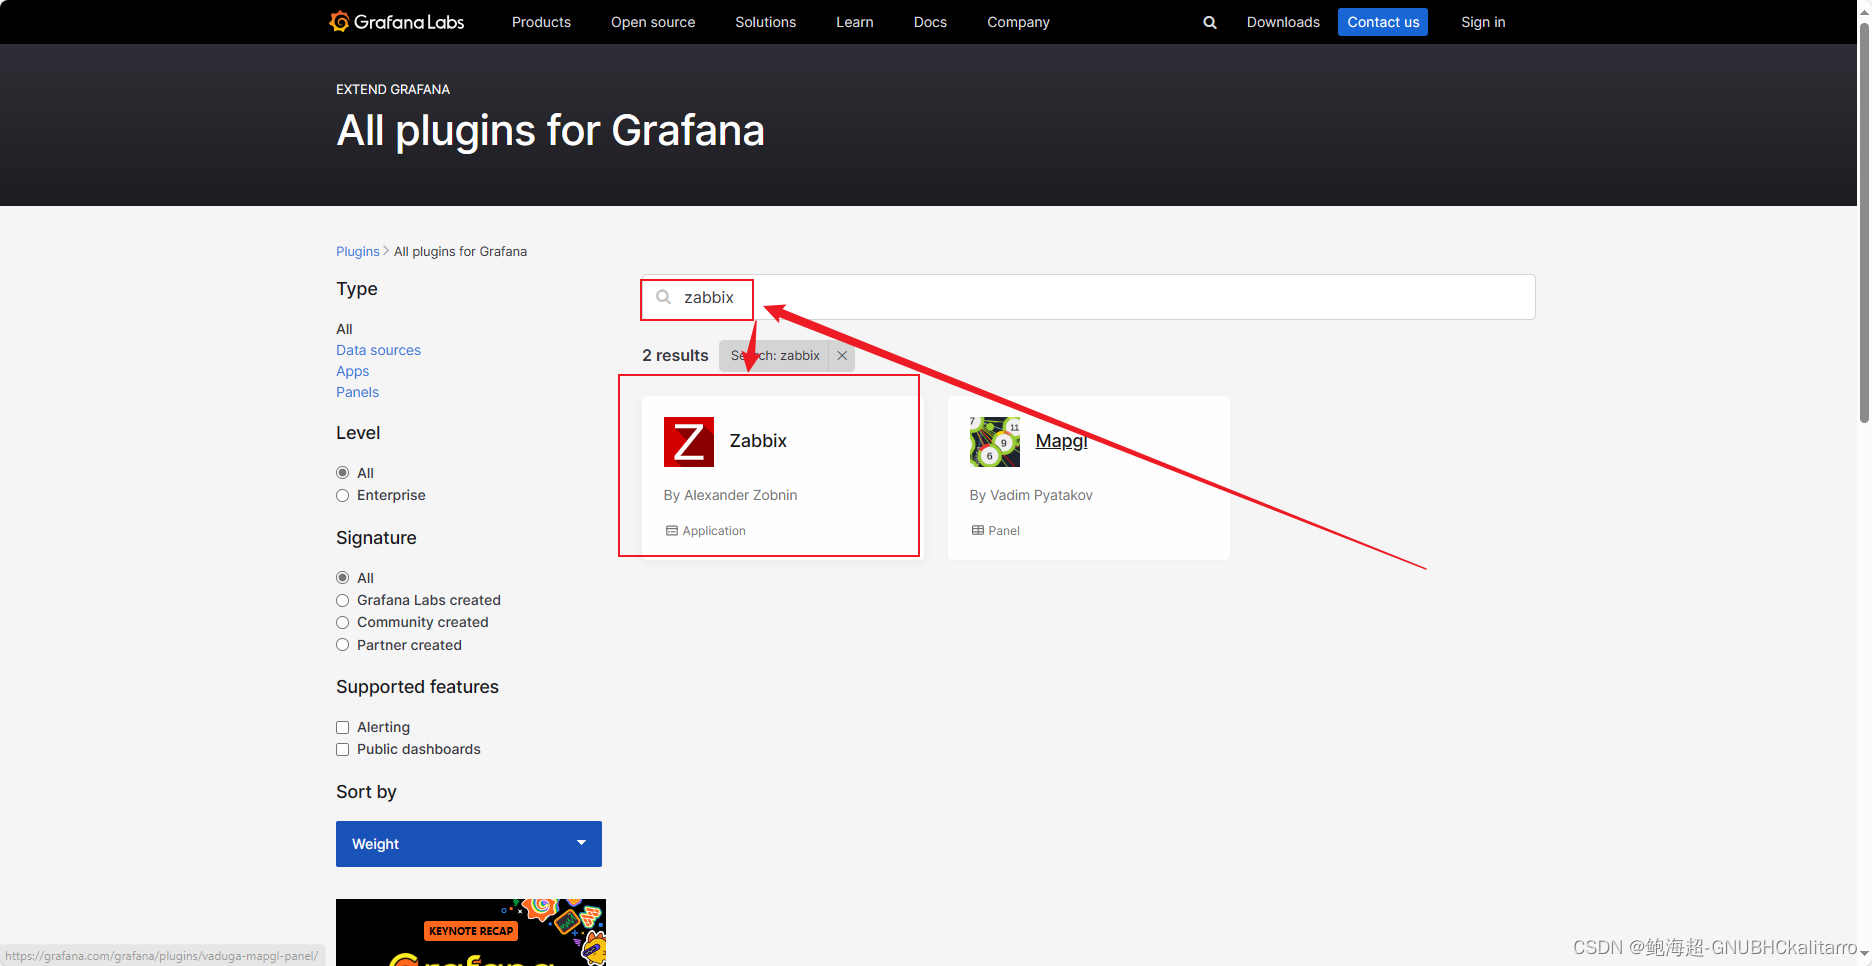Open the Products menu
1872x966 pixels.
(x=541, y=22)
